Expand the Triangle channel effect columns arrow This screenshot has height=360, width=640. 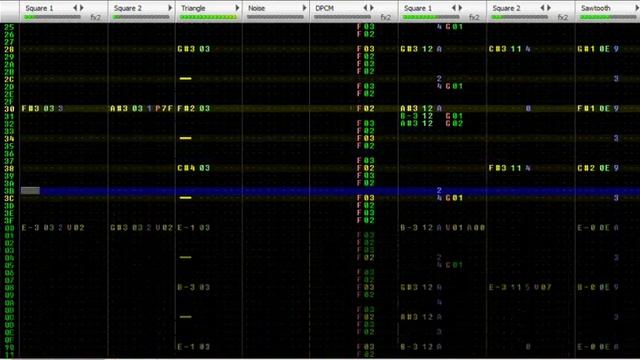[237, 8]
